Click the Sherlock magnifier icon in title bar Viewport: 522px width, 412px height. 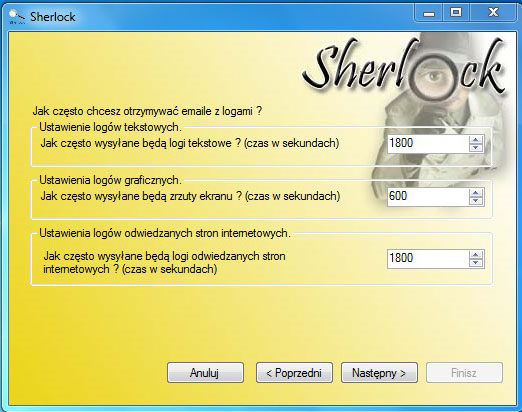pyautogui.click(x=16, y=17)
